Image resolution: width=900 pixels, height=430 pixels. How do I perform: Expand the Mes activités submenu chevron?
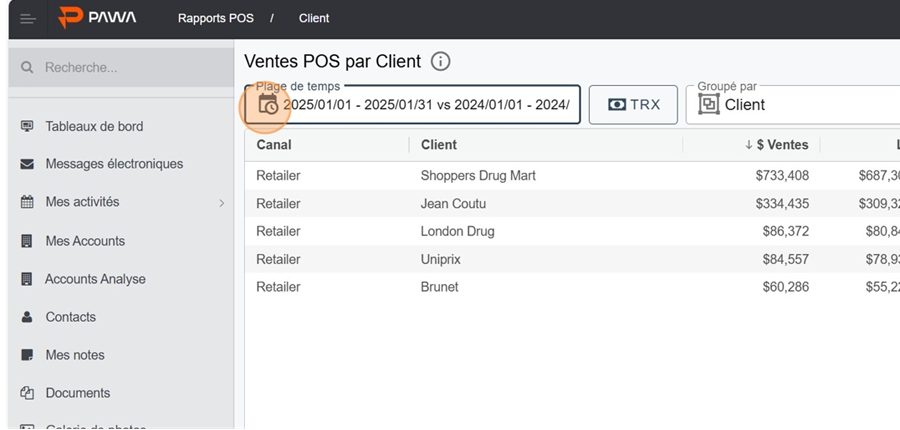(x=222, y=203)
